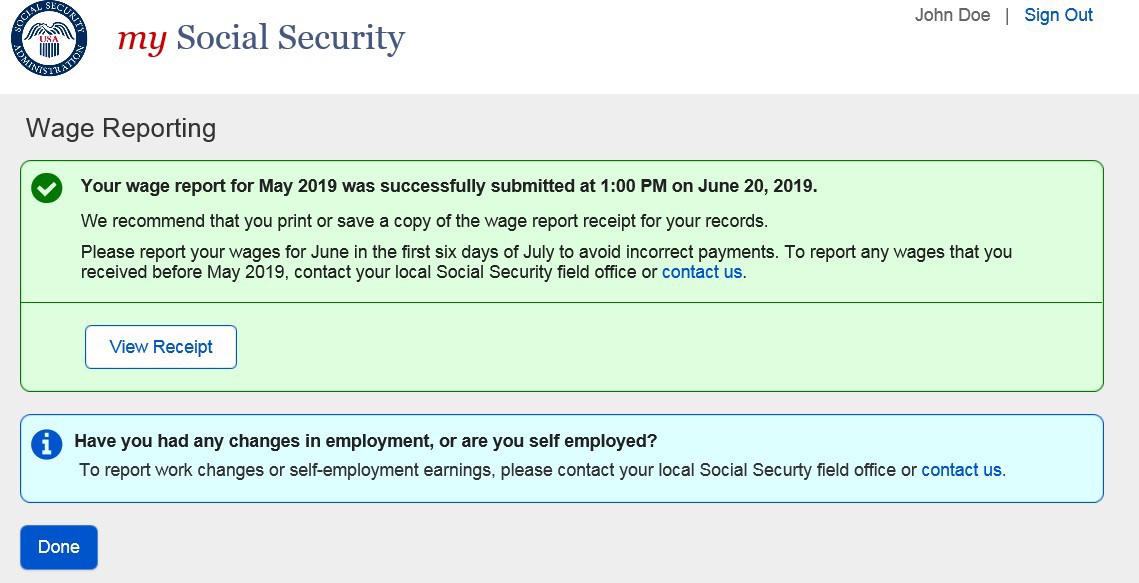1139x583 pixels.
Task: Sign out of the account
Action: click(1058, 15)
